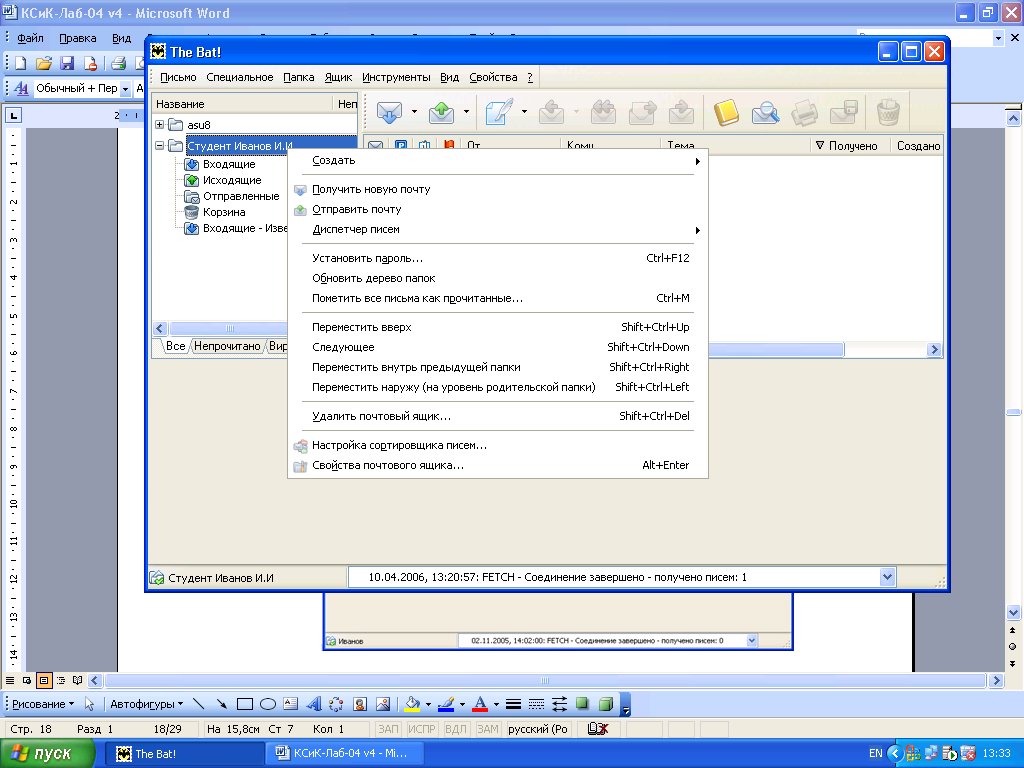Click the Insert Clip Art icon

coord(359,704)
